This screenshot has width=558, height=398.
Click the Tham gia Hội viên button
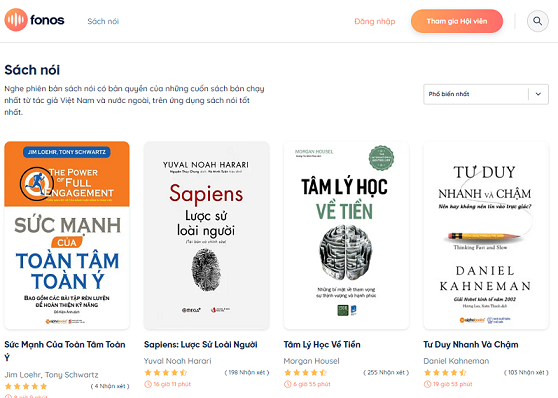[457, 21]
